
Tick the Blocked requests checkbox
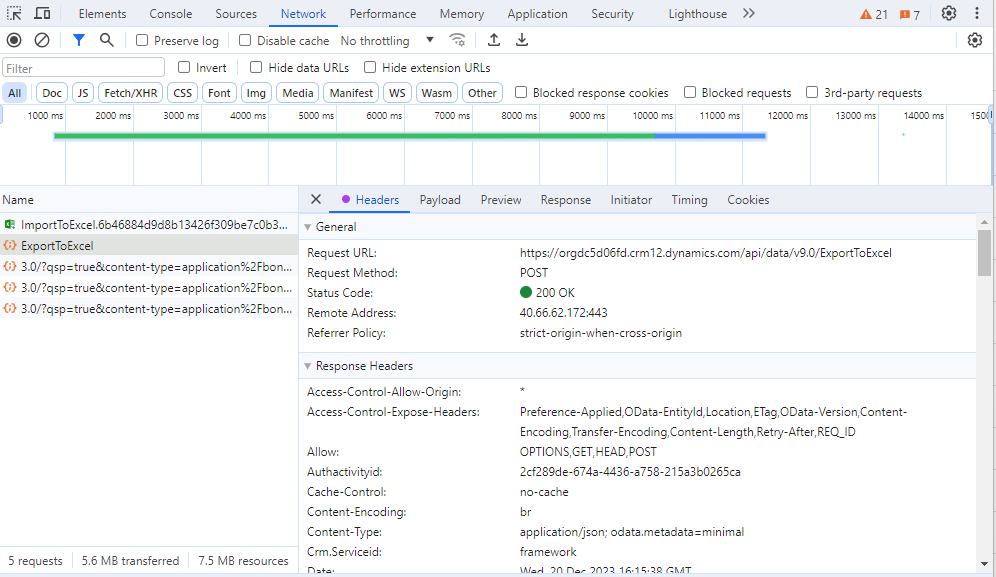coord(690,93)
